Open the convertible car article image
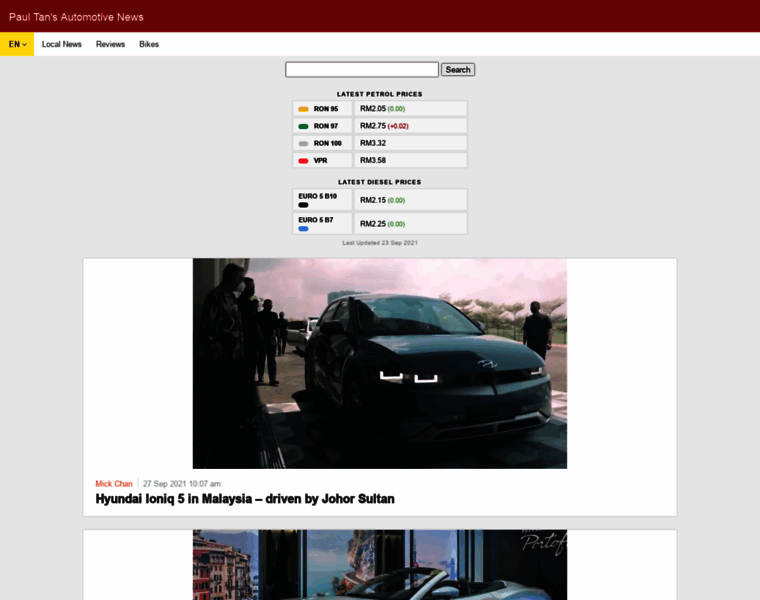 pos(380,565)
